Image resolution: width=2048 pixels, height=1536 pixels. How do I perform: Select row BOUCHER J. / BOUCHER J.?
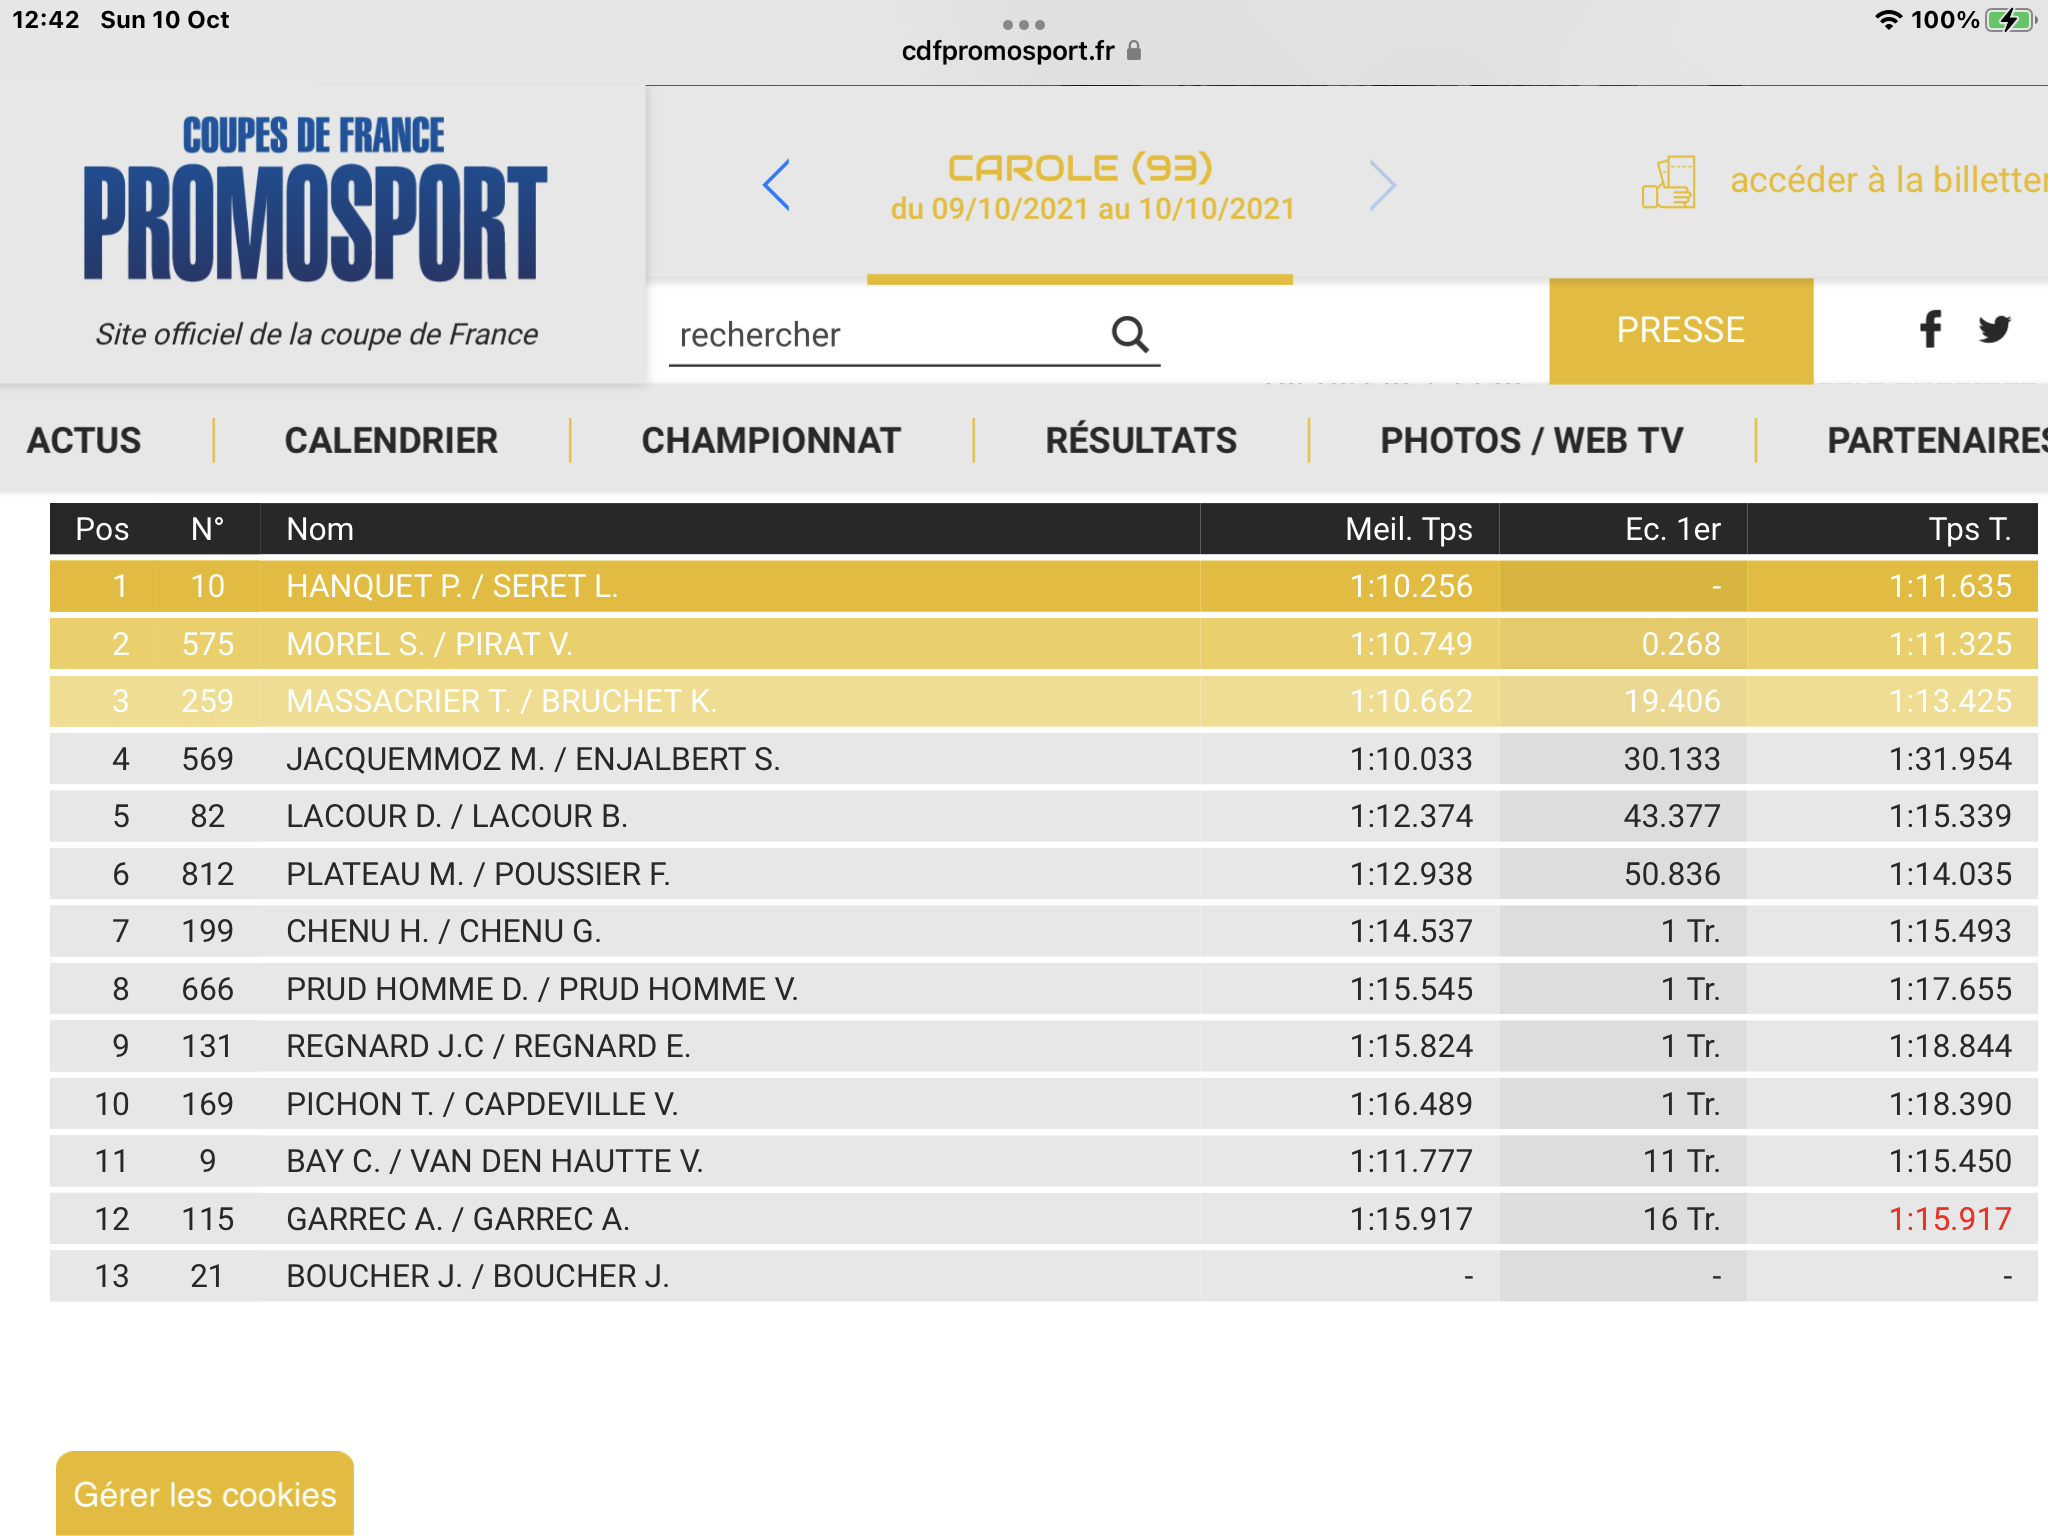click(x=1044, y=1276)
